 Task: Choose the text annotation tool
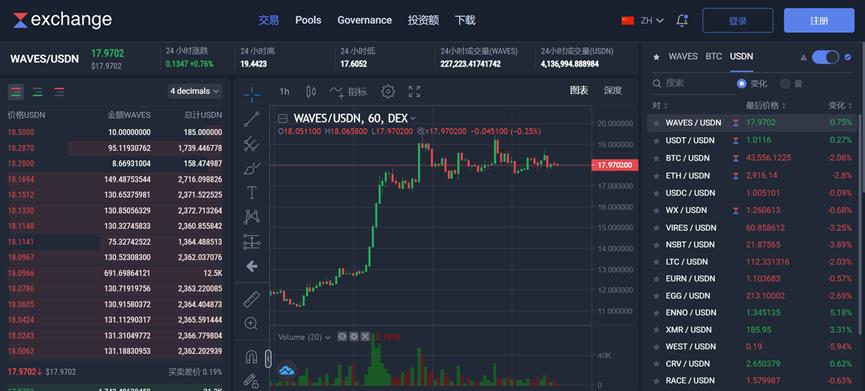[252, 192]
